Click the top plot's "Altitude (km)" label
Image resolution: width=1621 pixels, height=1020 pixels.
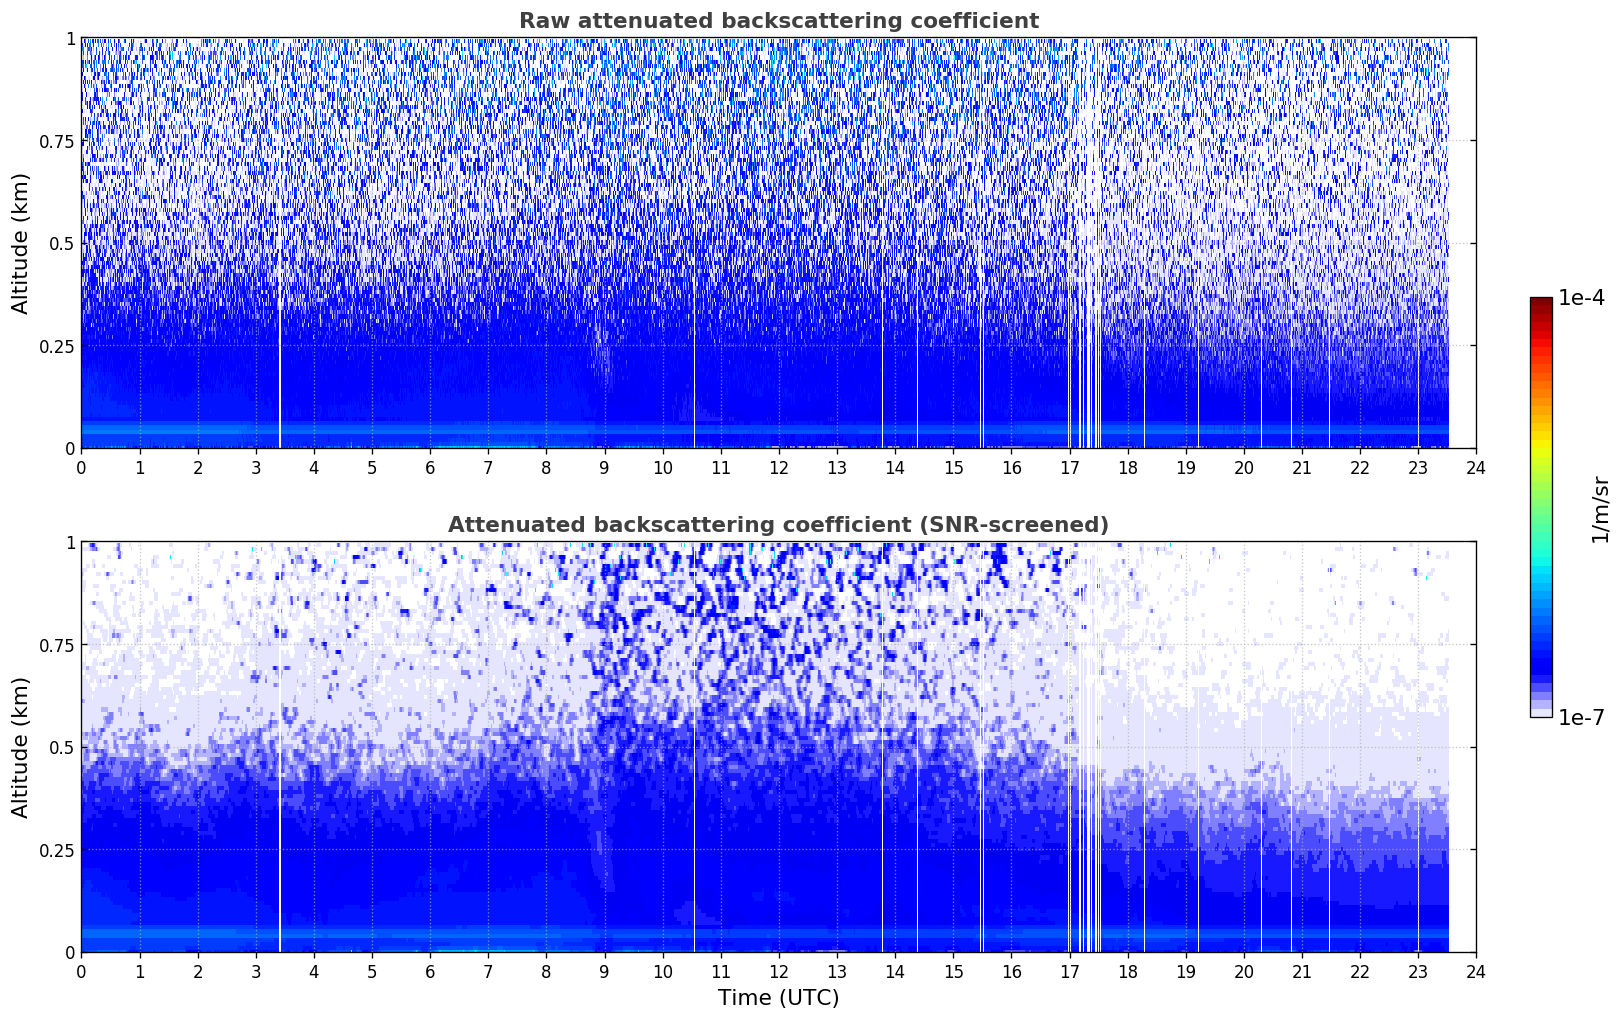[x=21, y=243]
